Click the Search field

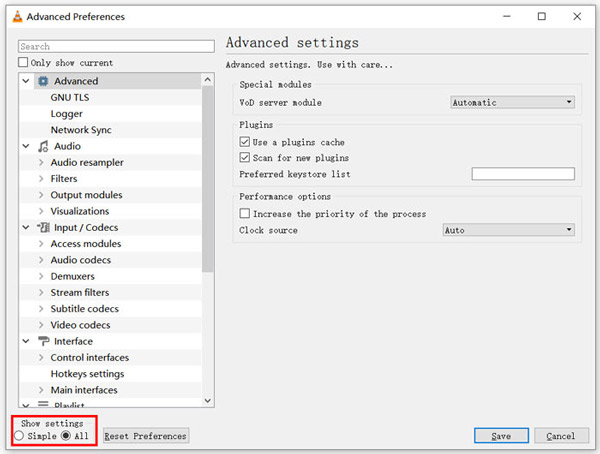116,46
